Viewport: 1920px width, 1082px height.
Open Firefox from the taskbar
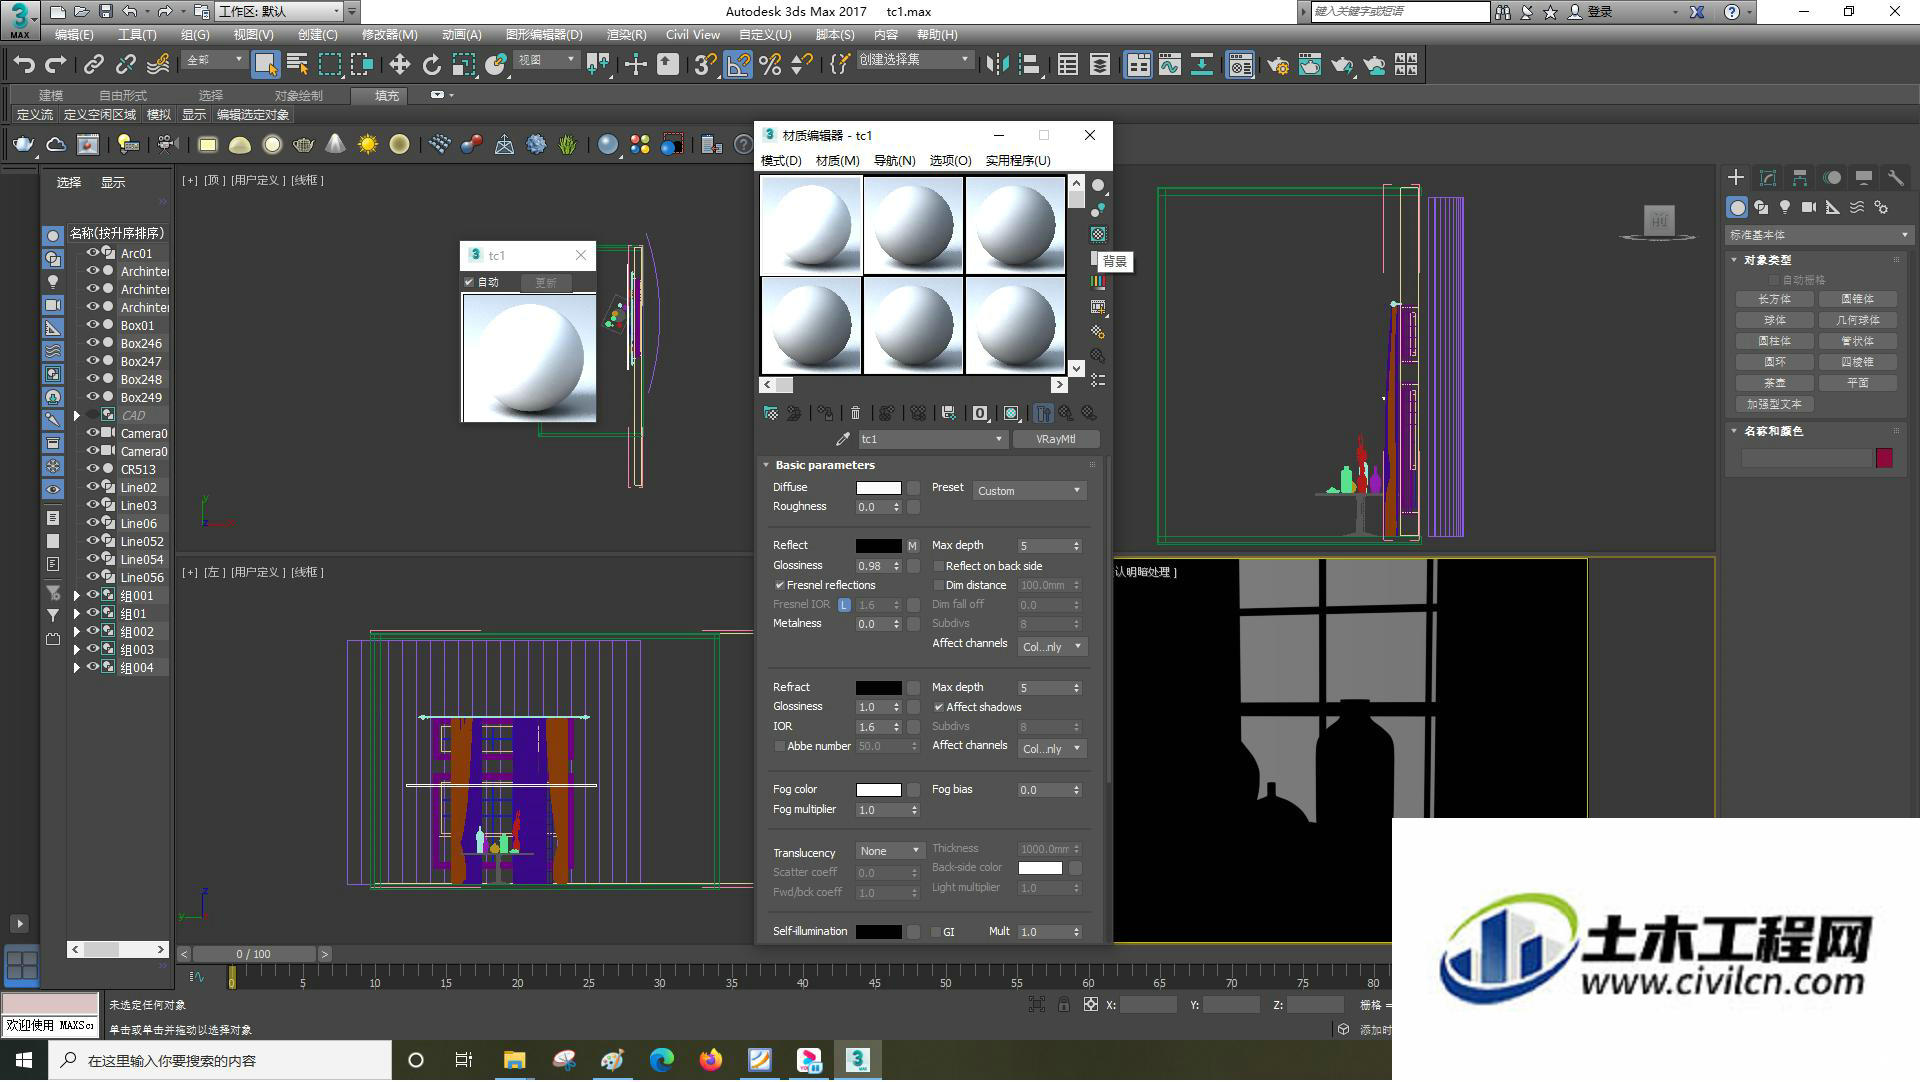point(711,1061)
